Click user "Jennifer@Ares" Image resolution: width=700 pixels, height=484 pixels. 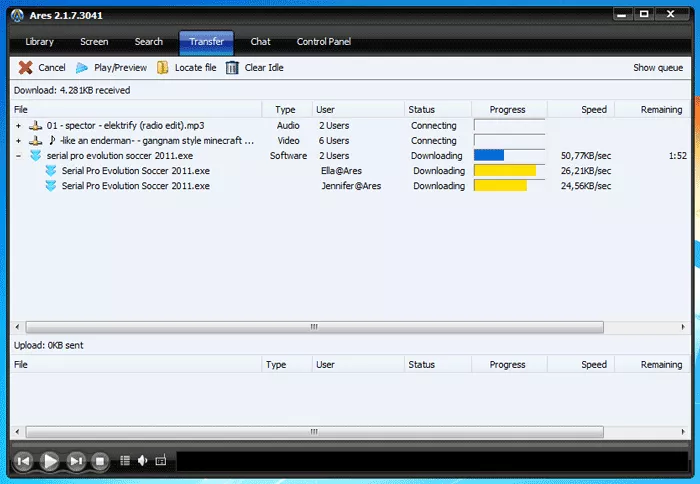(351, 186)
